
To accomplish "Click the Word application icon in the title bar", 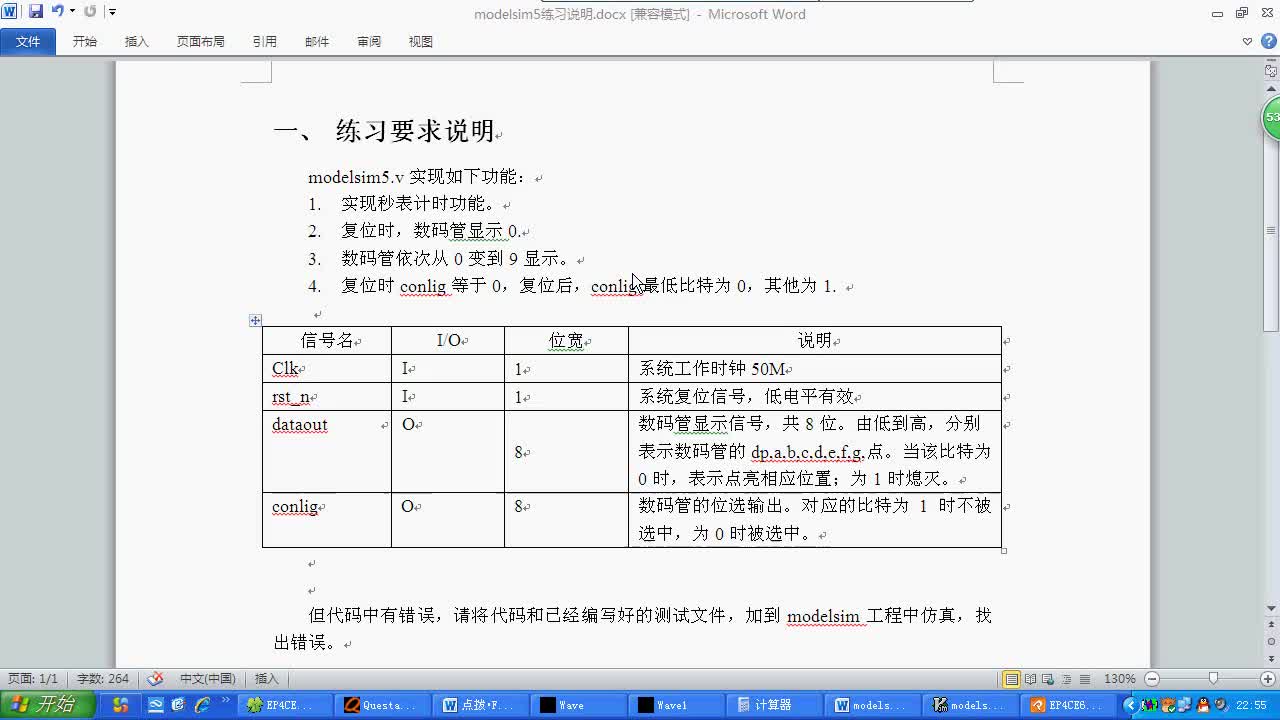I will [10, 11].
